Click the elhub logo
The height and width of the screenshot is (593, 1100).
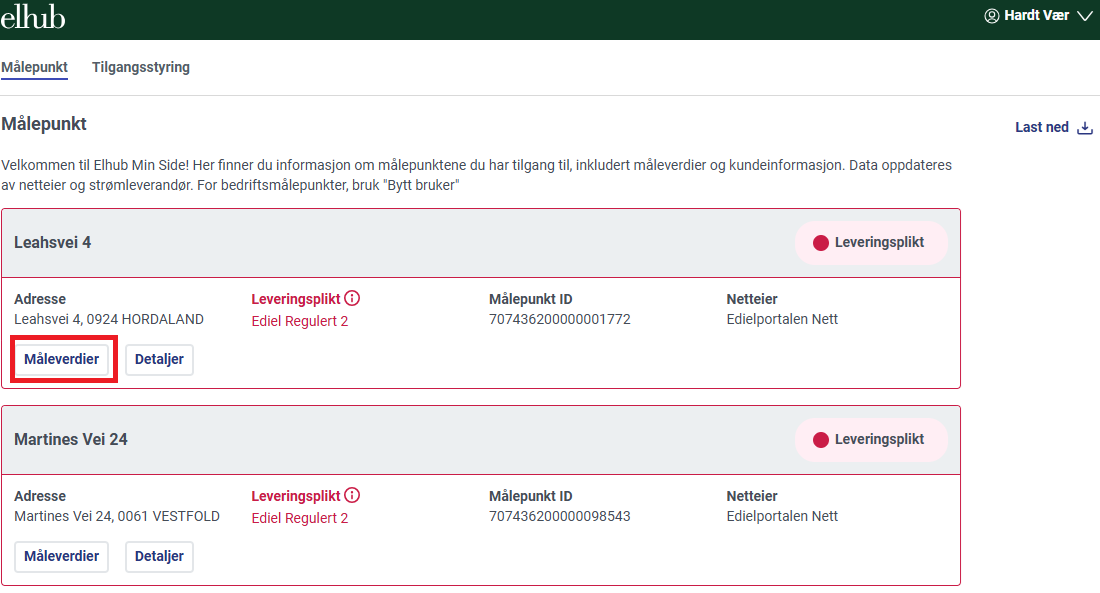pos(33,17)
